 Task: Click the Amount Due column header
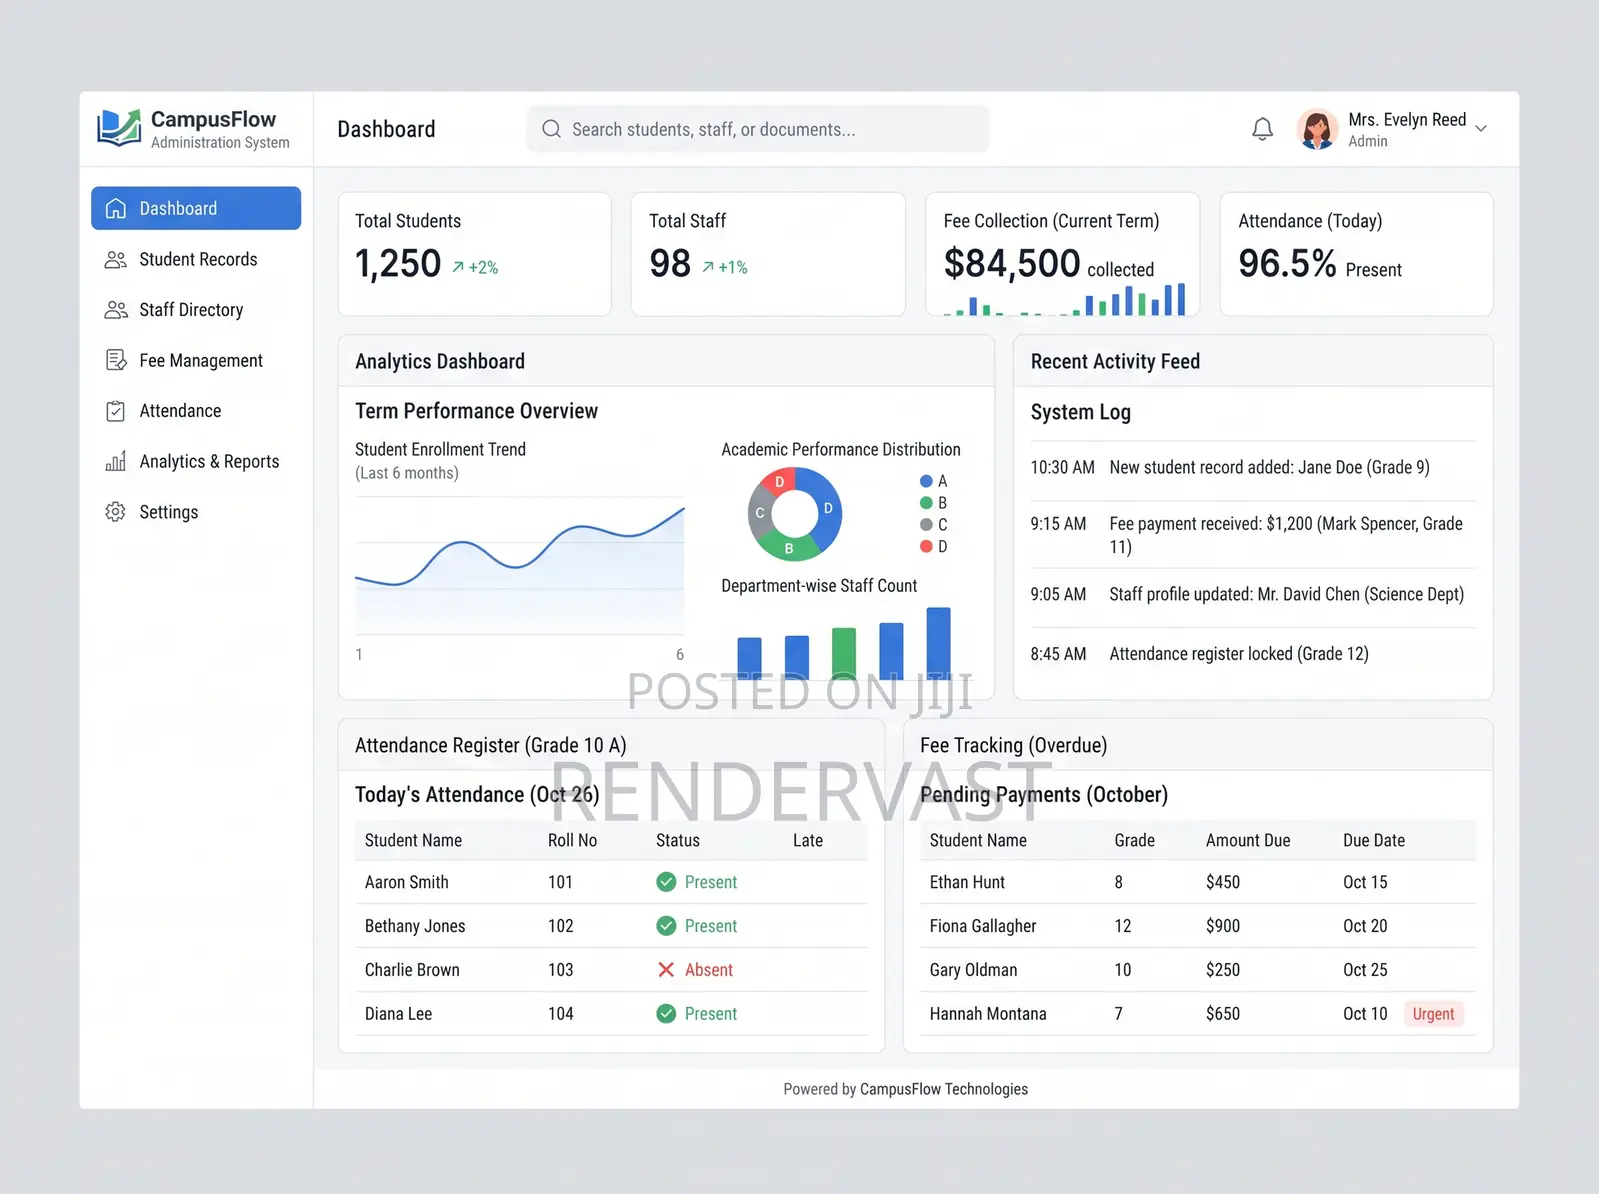tap(1248, 840)
